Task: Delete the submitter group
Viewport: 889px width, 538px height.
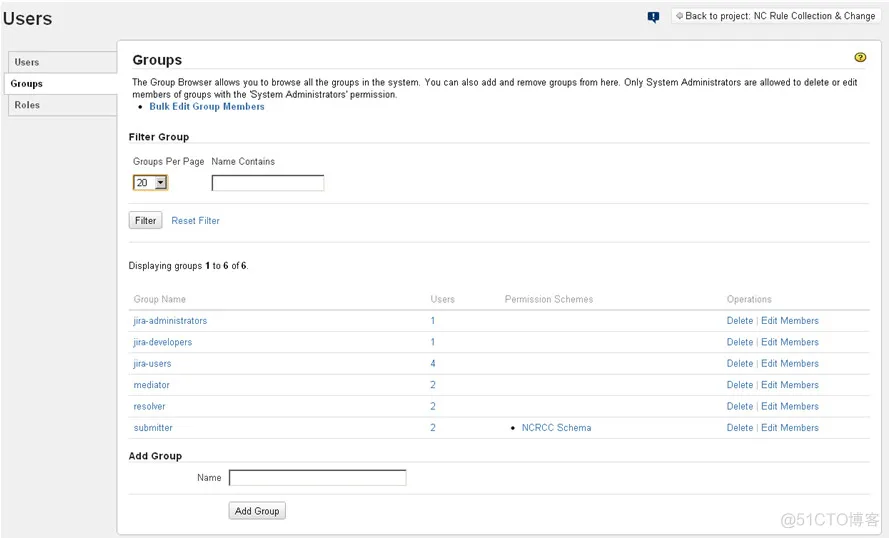Action: click(x=740, y=428)
